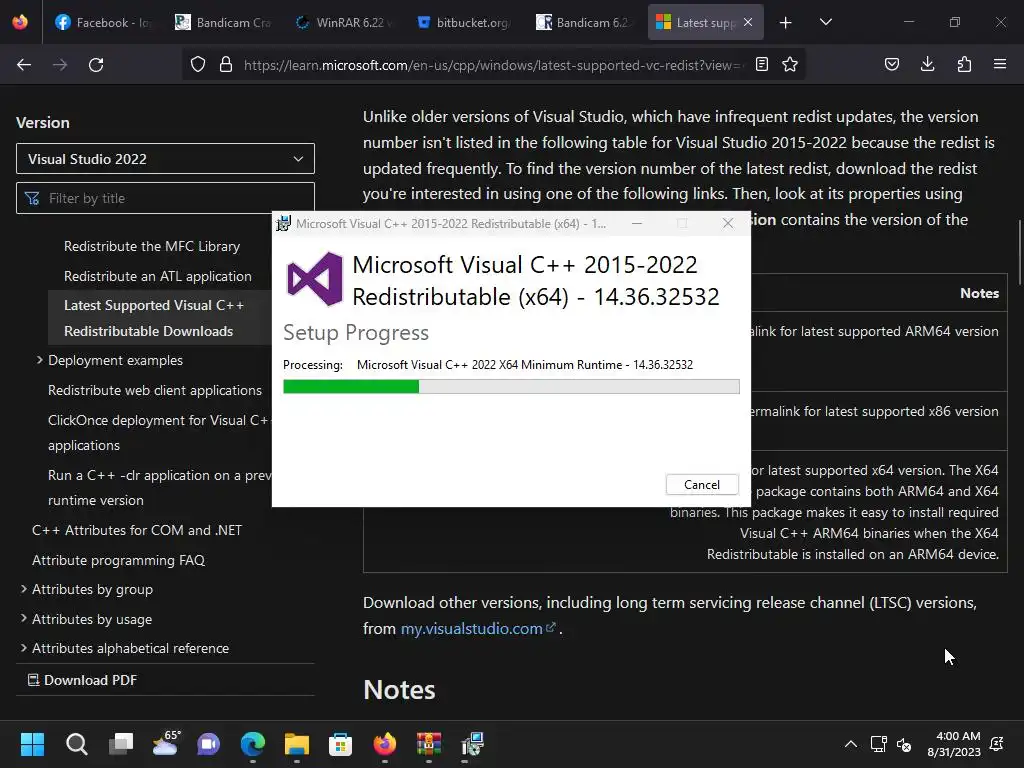Open the weather widget
The width and height of the screenshot is (1024, 768).
(165, 743)
